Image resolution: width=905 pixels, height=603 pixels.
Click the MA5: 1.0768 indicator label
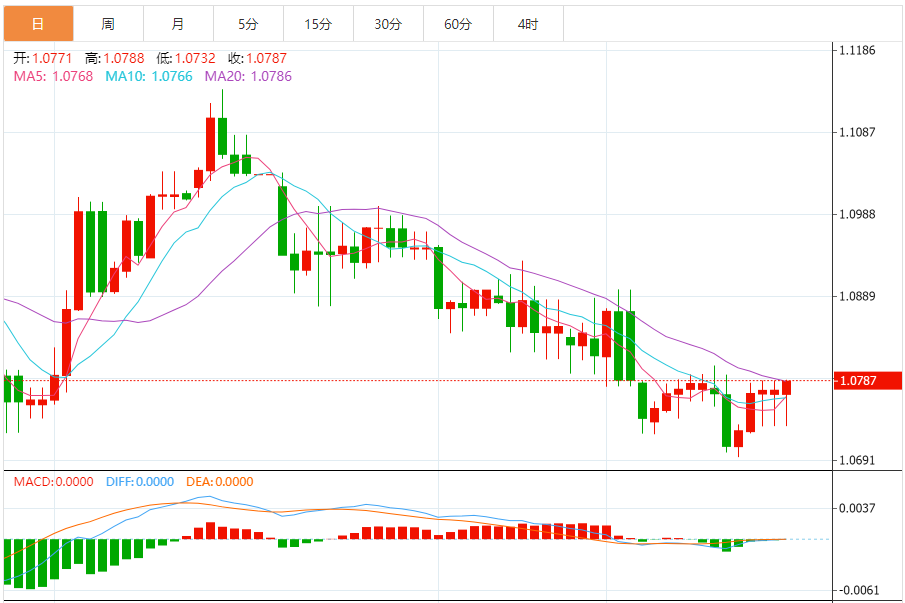pyautogui.click(x=53, y=76)
